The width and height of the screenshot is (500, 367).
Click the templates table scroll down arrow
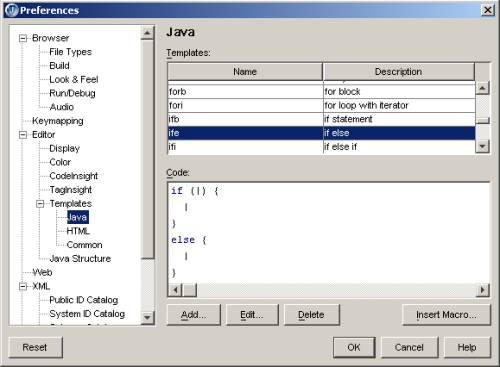[x=482, y=146]
